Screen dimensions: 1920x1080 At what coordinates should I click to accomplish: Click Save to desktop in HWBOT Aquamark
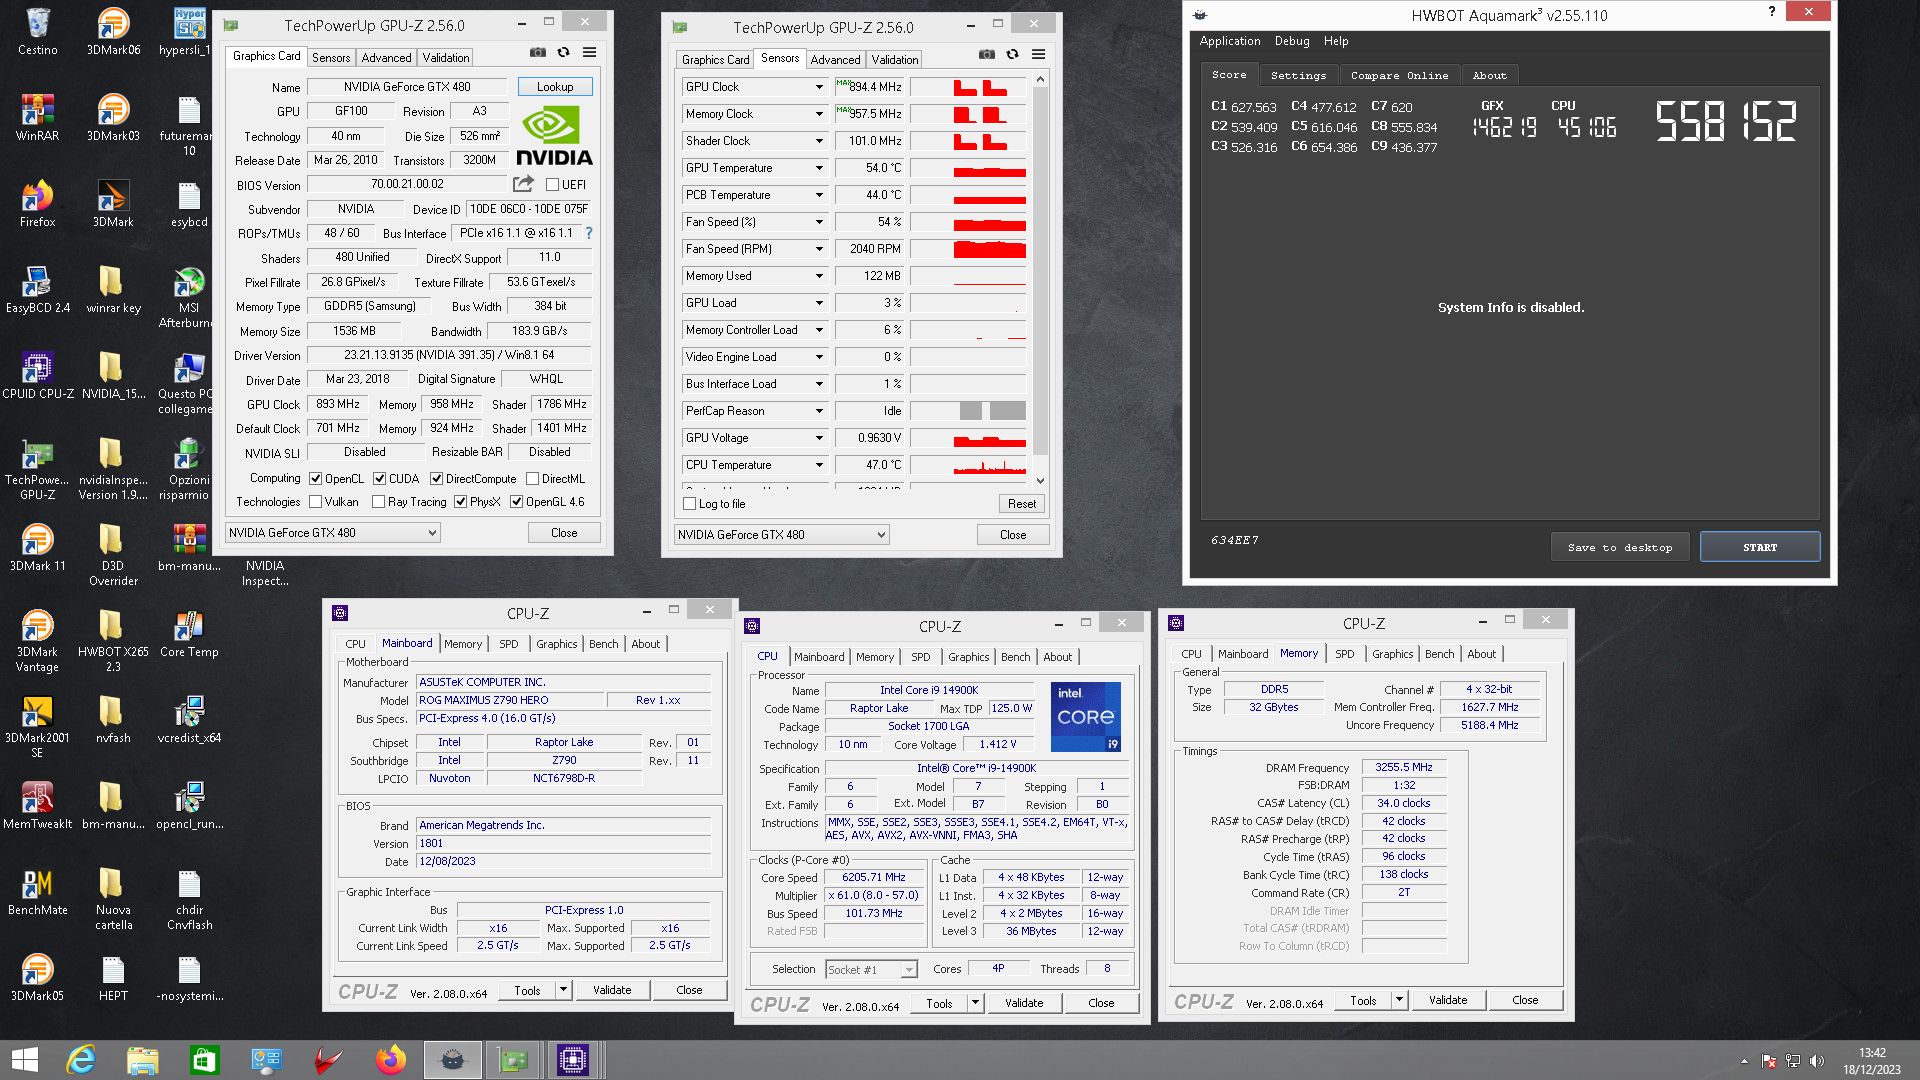1620,547
